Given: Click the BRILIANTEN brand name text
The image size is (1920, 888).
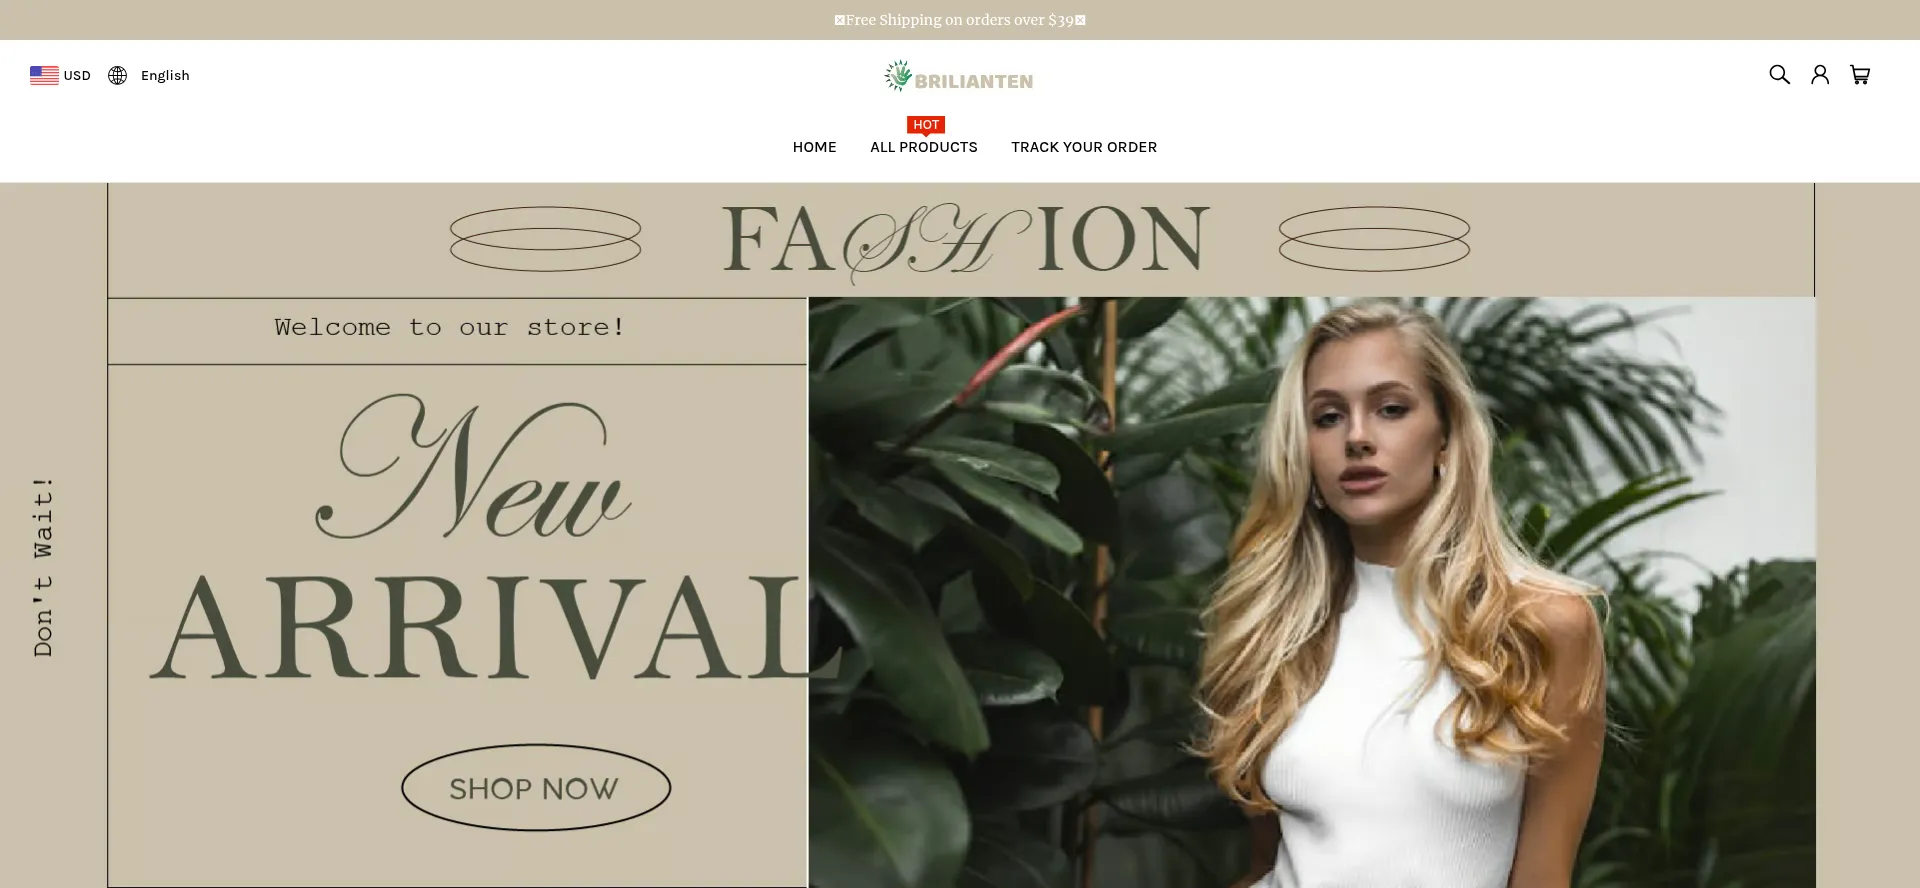Looking at the screenshot, I should 973,81.
